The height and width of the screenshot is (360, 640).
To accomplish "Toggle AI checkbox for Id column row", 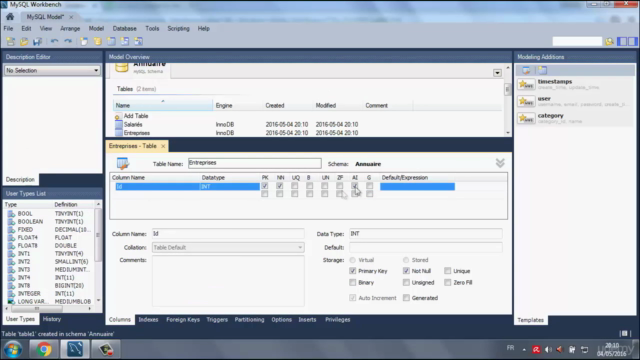I will 355,186.
